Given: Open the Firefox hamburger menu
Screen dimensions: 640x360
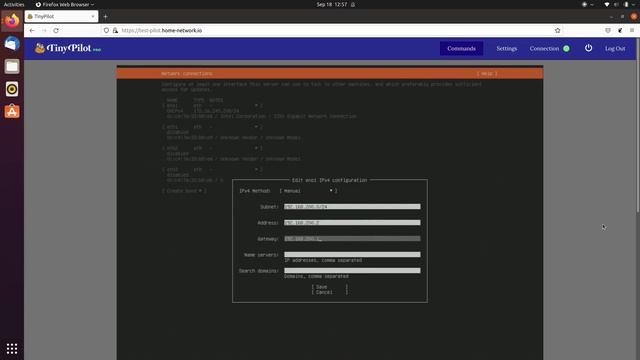Looking at the screenshot, I should pyautogui.click(x=632, y=31).
